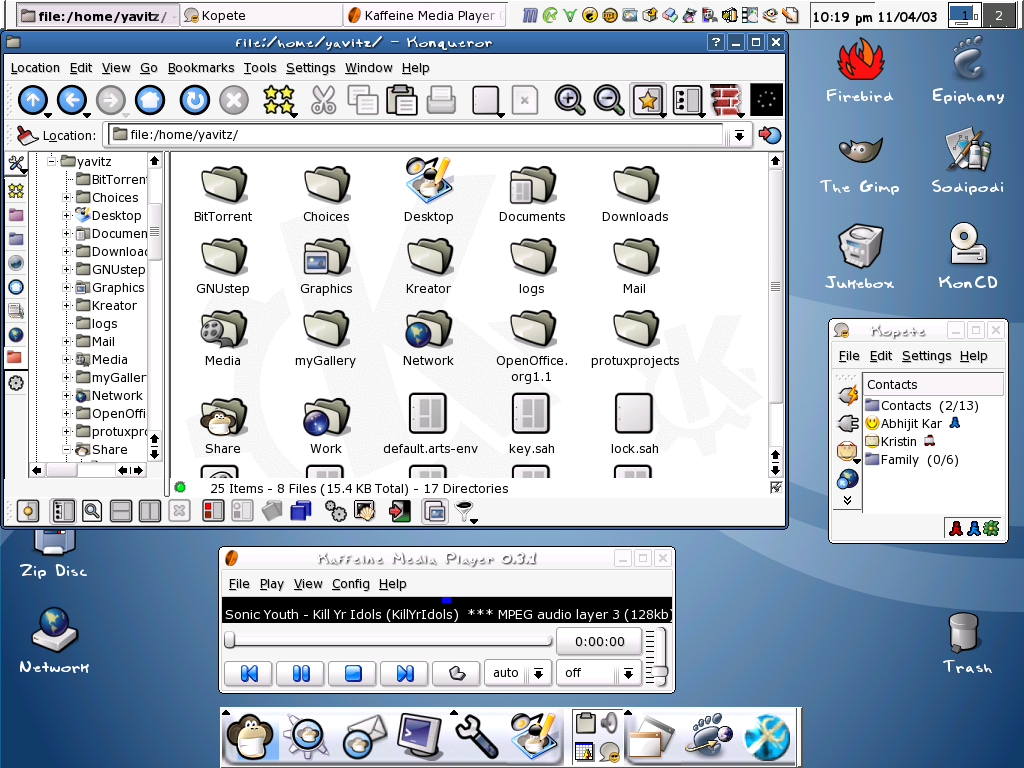Open the location history dropdown arrow
This screenshot has width=1024, height=768.
pyautogui.click(x=739, y=135)
